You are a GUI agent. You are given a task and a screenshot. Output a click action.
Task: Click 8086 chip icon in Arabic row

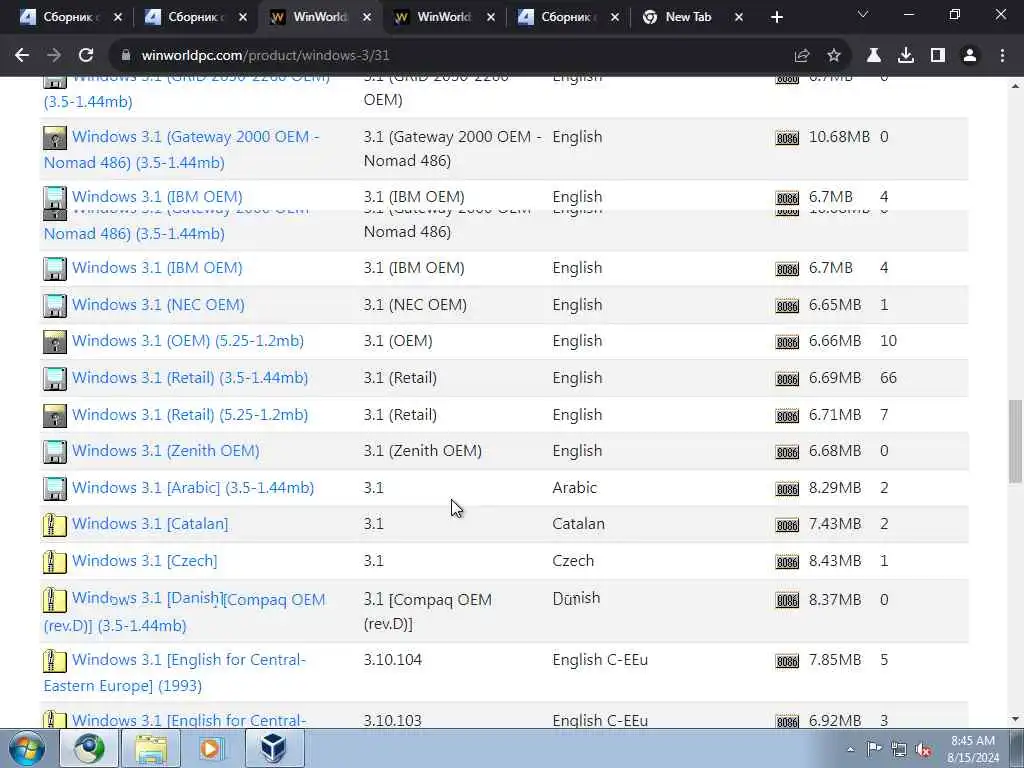787,489
